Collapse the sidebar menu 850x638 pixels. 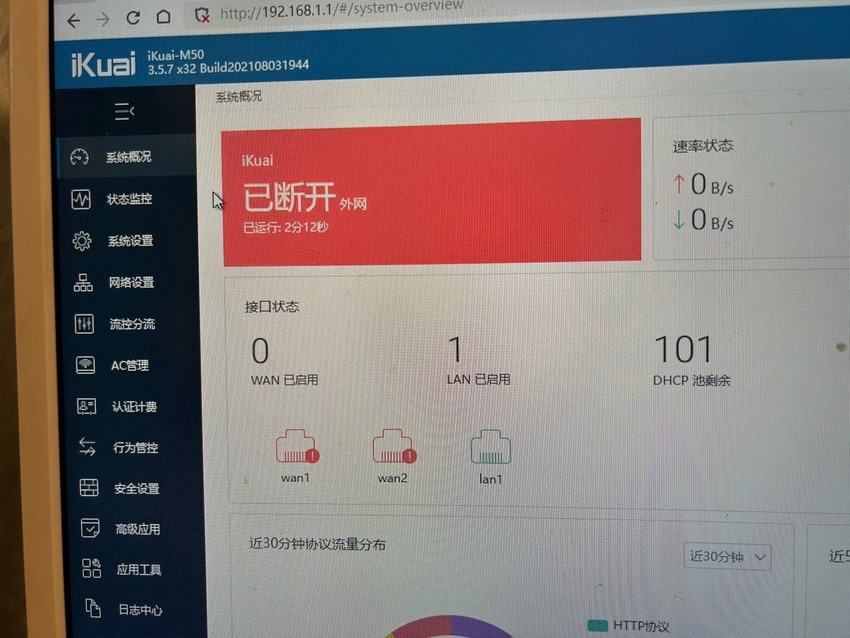(124, 112)
